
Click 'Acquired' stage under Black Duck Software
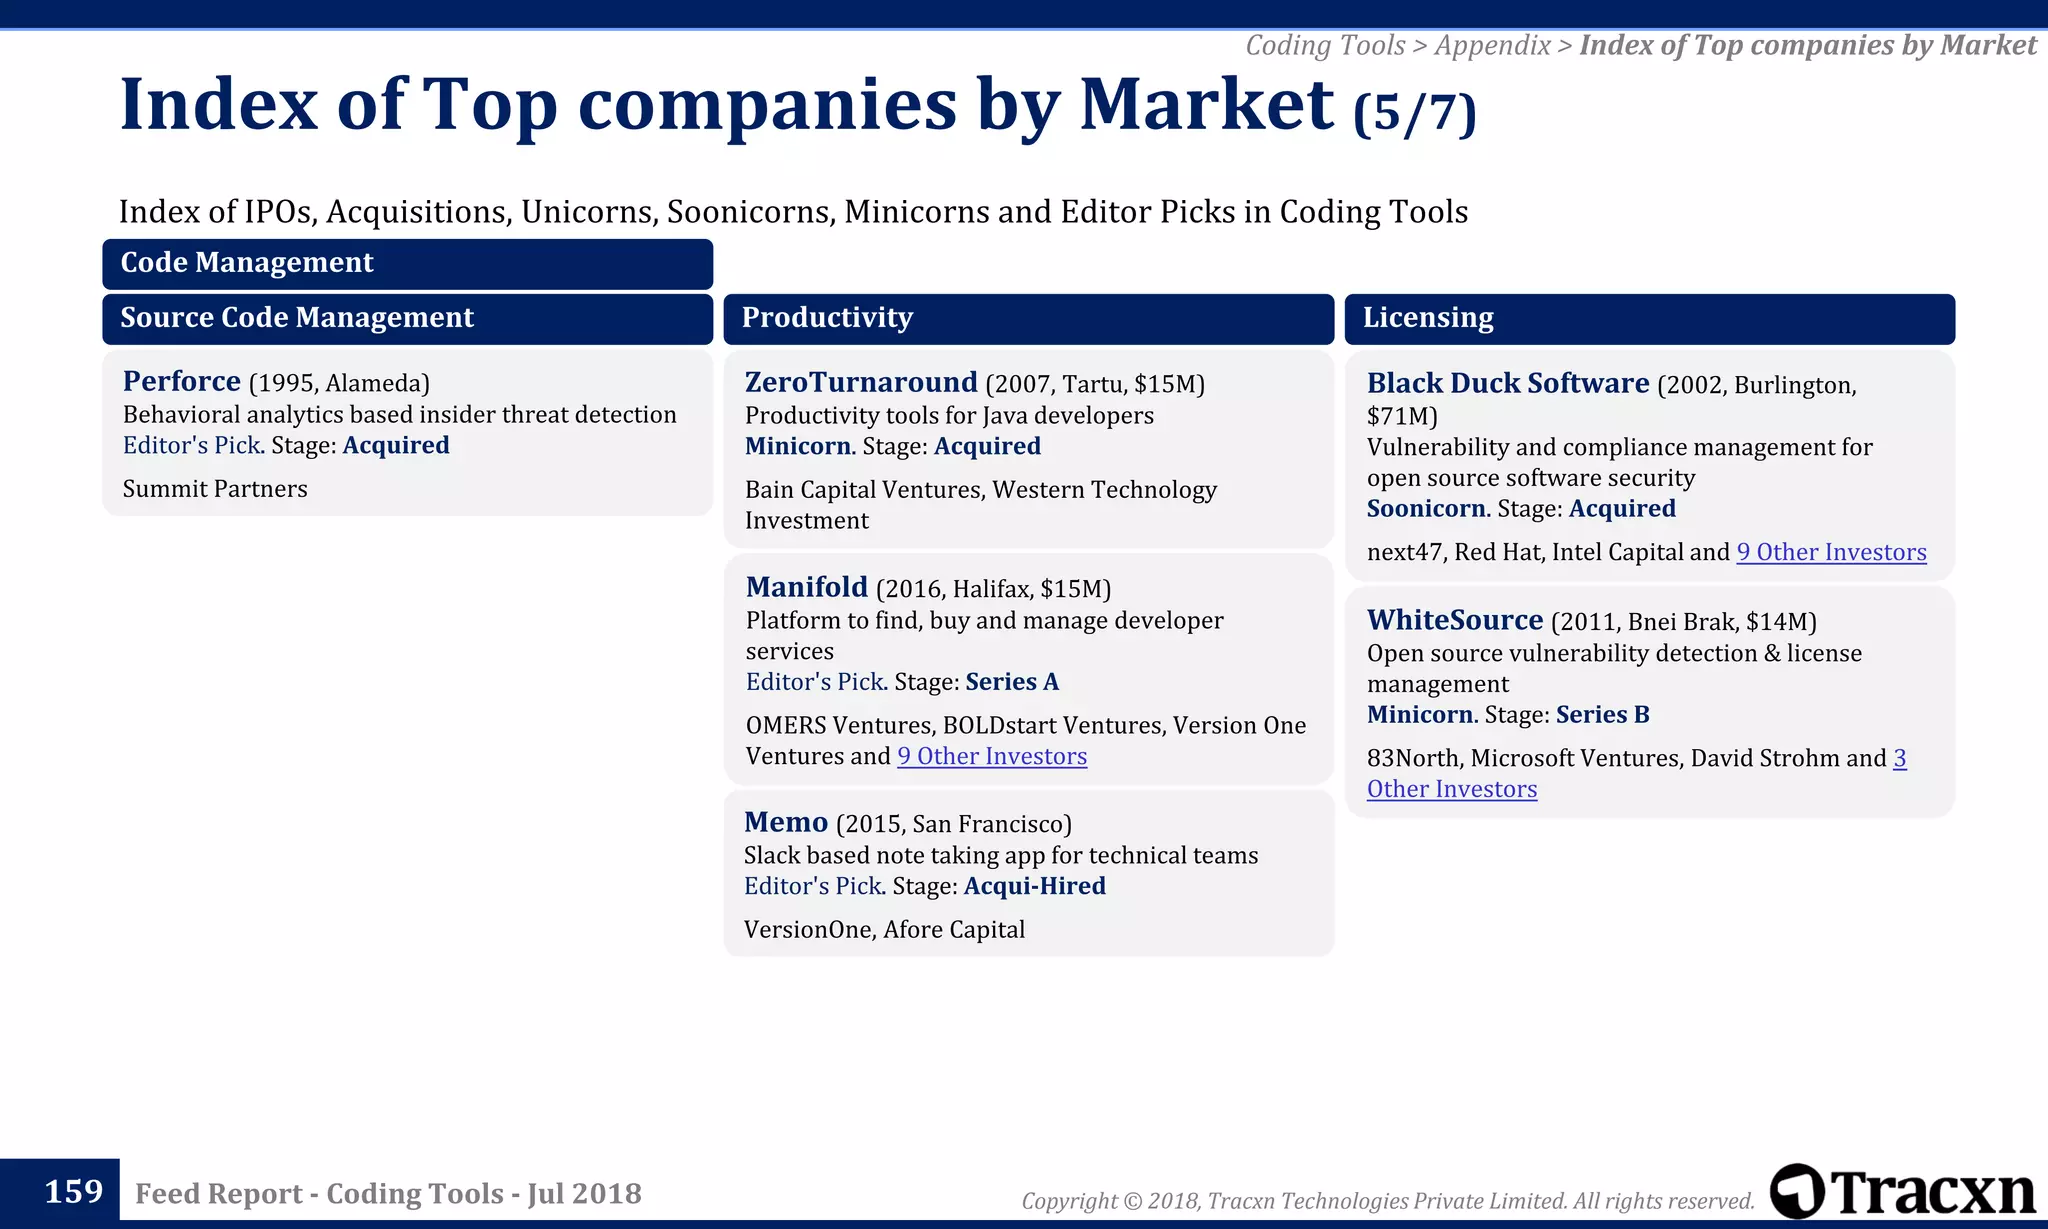(x=1622, y=508)
